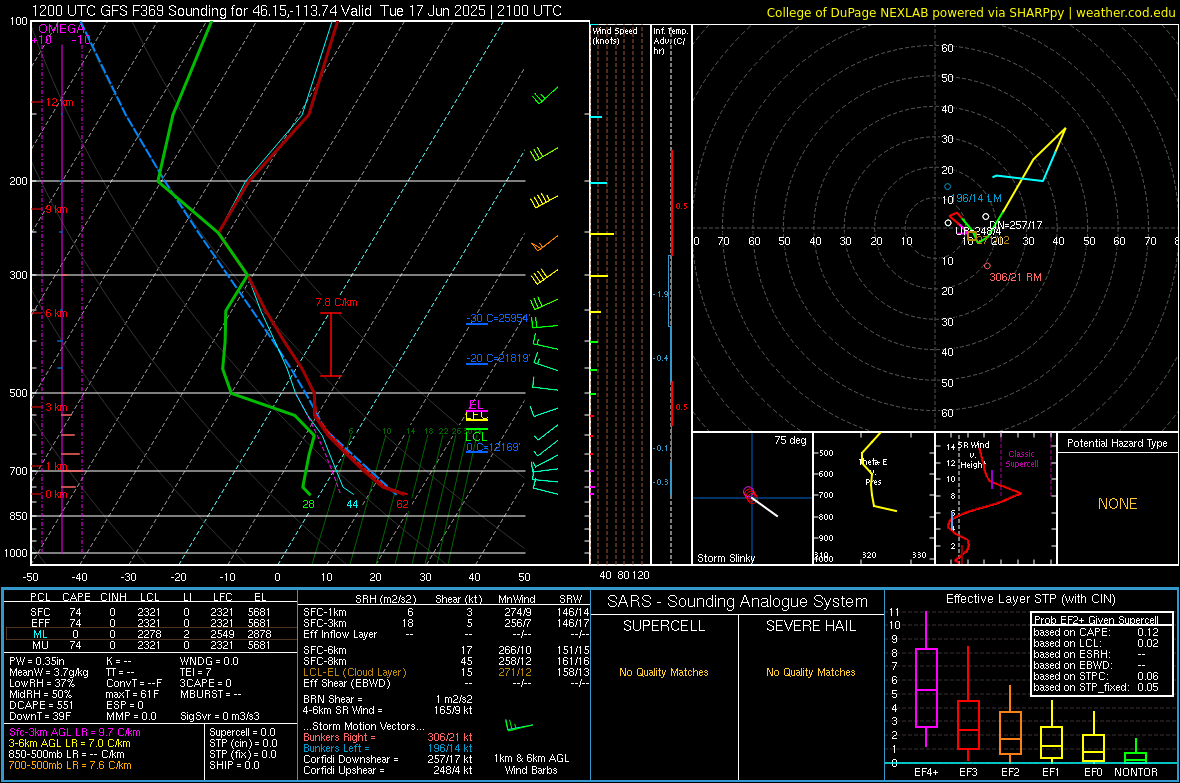Click the yellow "NONE" hazard type text
Viewport: 1180px width, 783px height.
pos(1118,504)
